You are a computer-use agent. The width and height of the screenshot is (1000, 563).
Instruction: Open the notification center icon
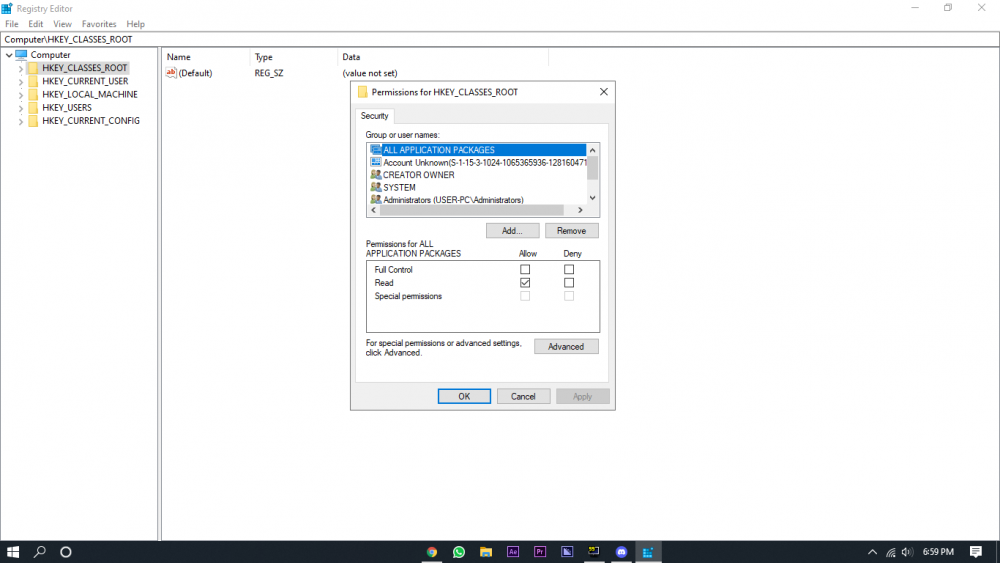click(x=976, y=552)
